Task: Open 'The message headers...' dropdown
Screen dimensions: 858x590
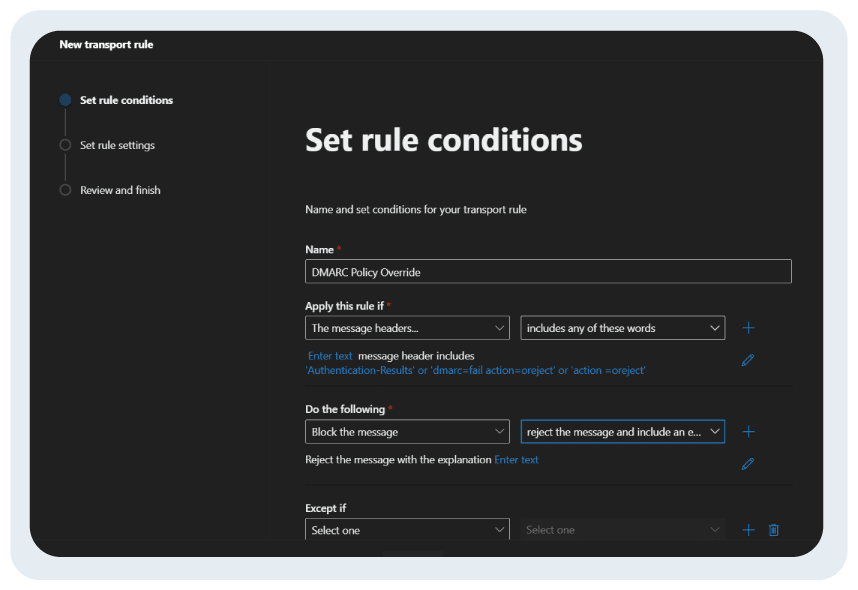Action: click(x=407, y=328)
